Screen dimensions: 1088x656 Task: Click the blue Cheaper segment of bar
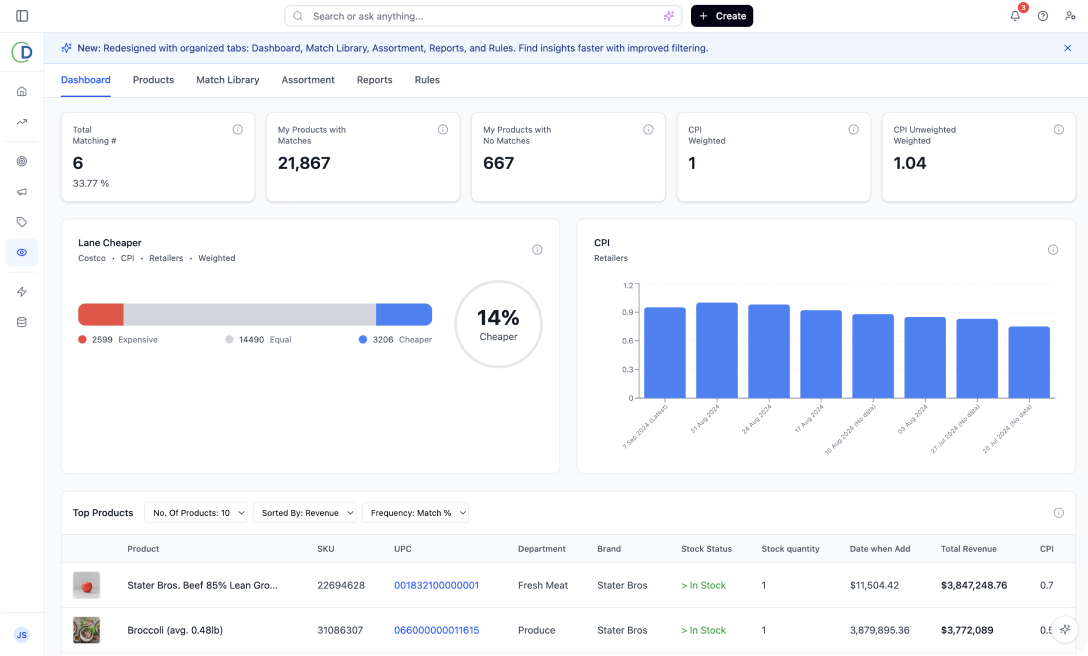(403, 315)
